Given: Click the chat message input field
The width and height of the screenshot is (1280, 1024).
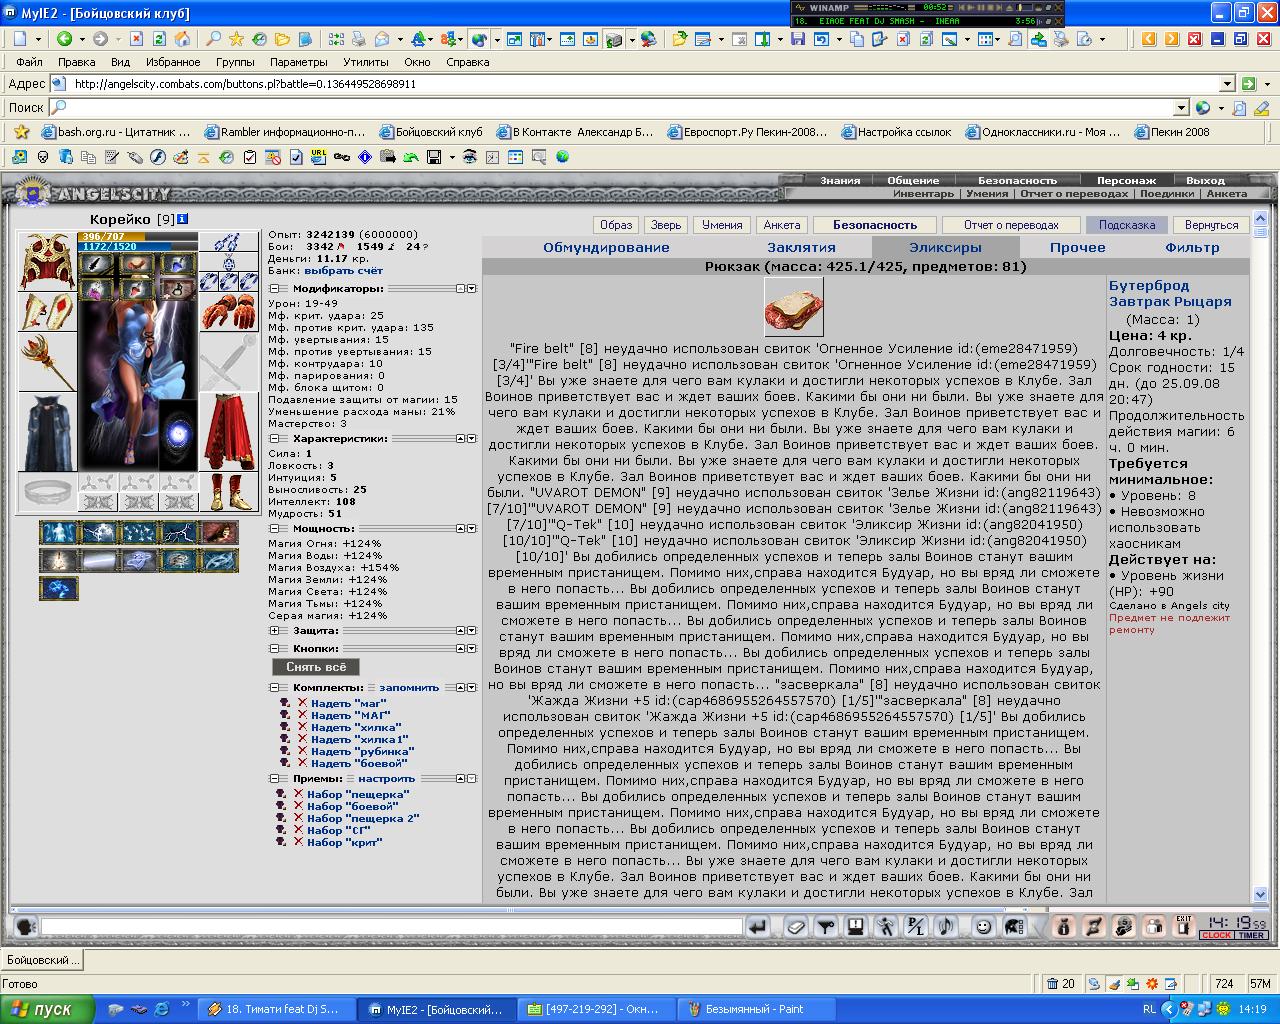Looking at the screenshot, I should [391, 927].
